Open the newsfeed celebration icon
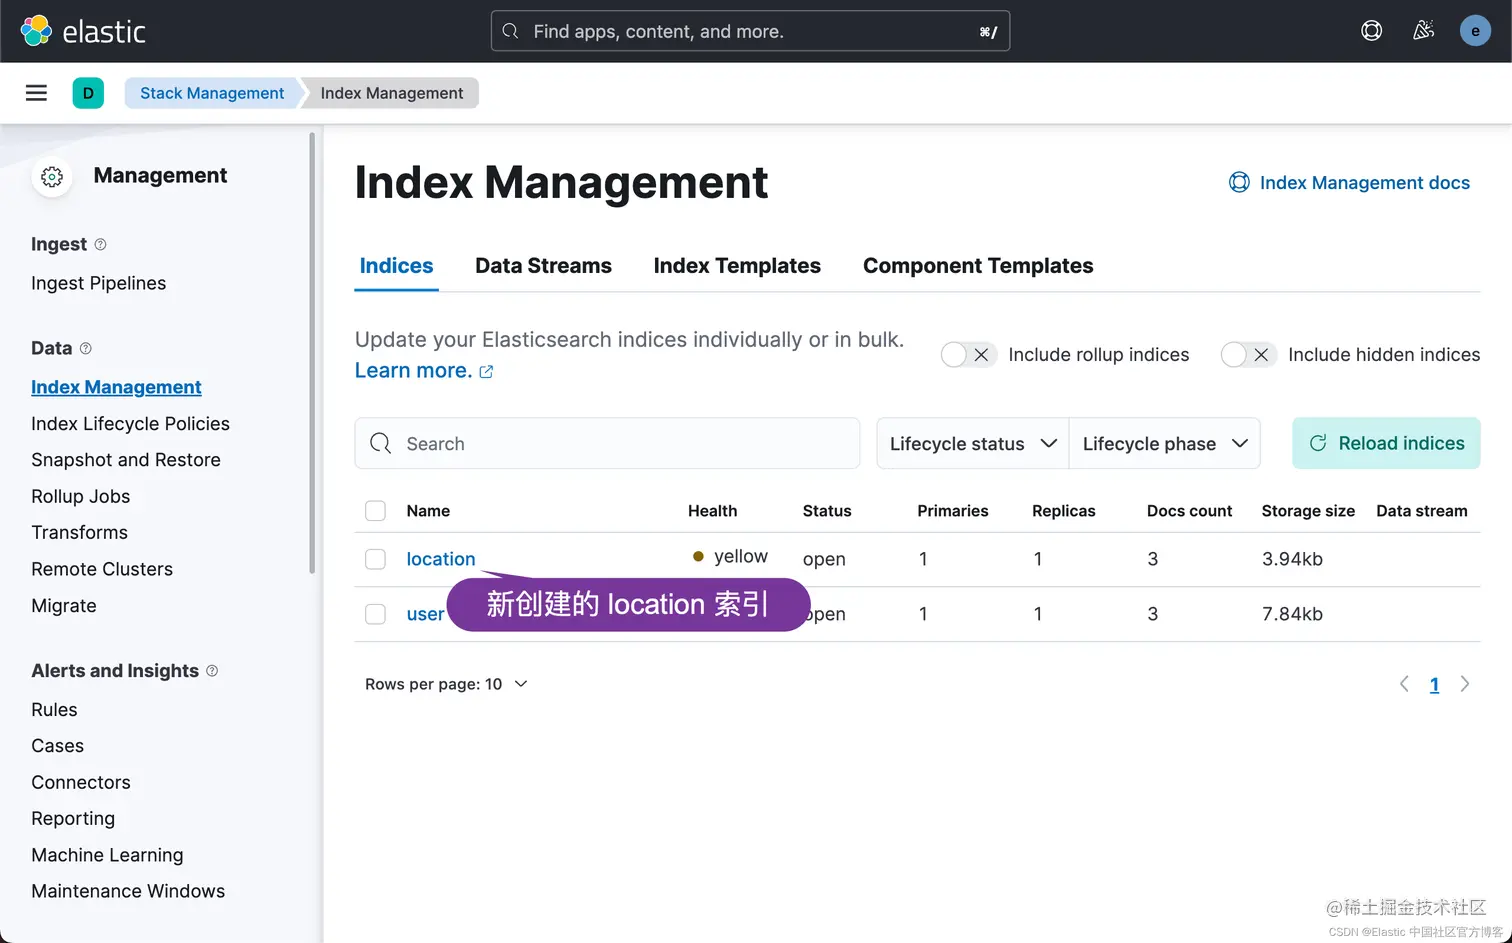Screen dimensions: 1512x943 click(x=1423, y=31)
